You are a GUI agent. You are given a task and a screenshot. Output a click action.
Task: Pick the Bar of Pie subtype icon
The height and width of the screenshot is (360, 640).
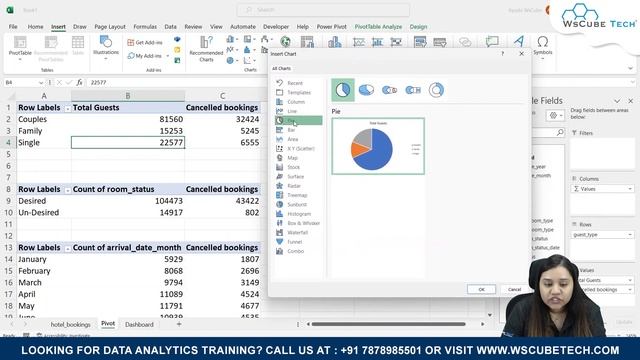pyautogui.click(x=413, y=90)
